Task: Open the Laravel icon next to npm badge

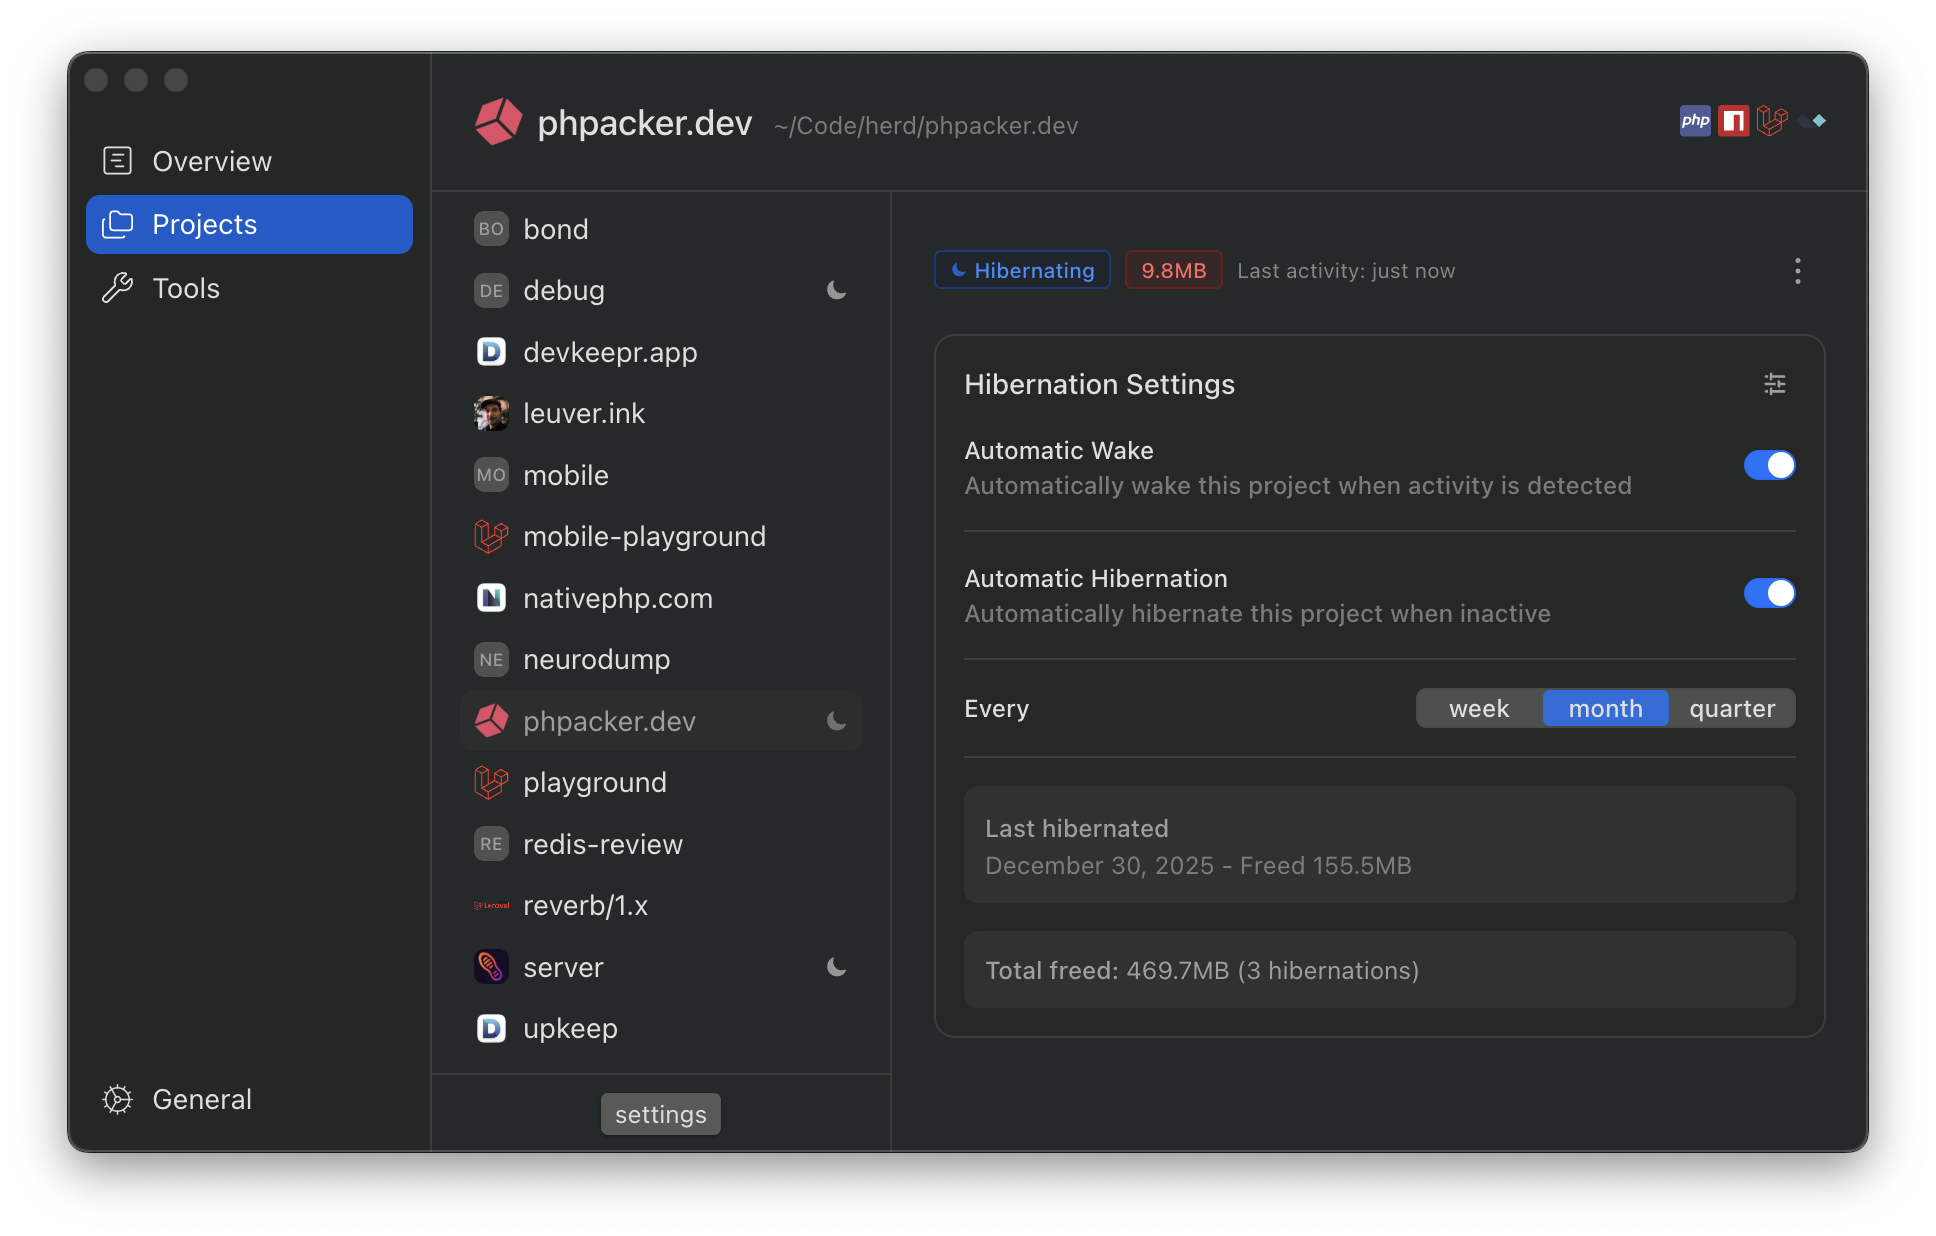Action: click(1772, 121)
